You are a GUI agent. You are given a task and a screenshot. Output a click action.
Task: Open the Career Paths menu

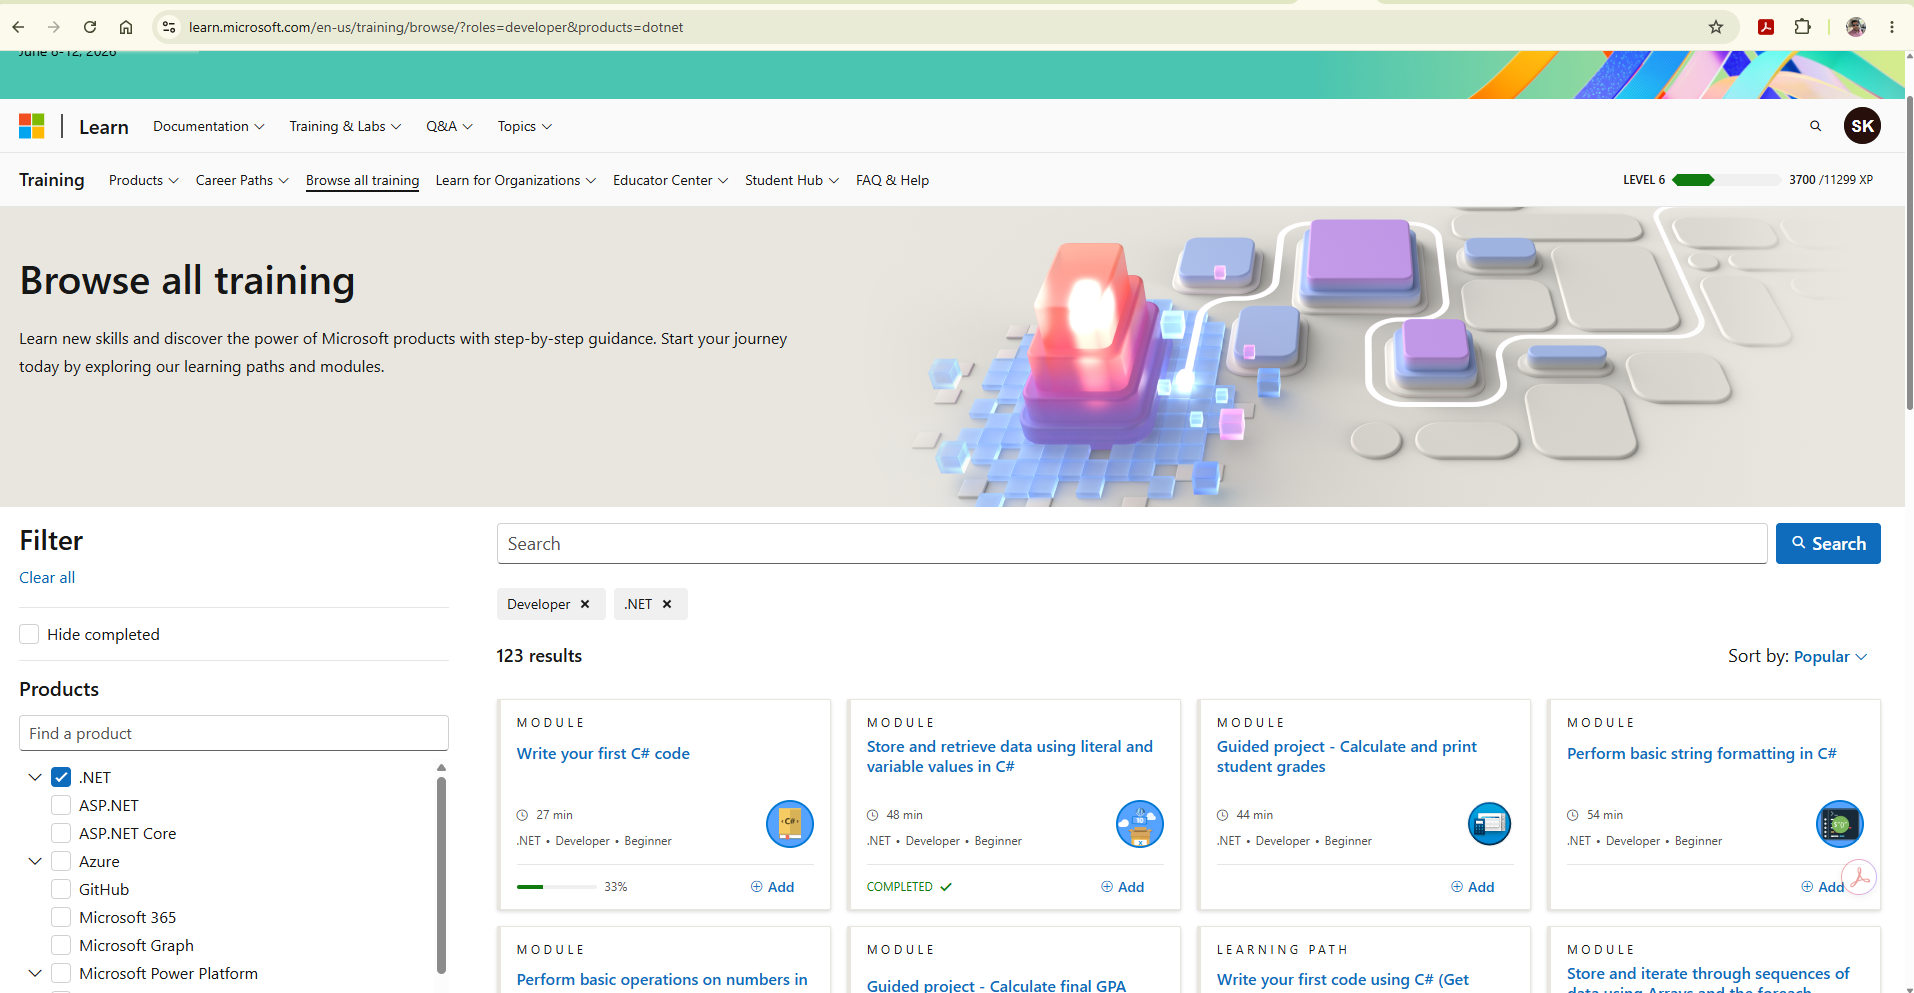[242, 180]
